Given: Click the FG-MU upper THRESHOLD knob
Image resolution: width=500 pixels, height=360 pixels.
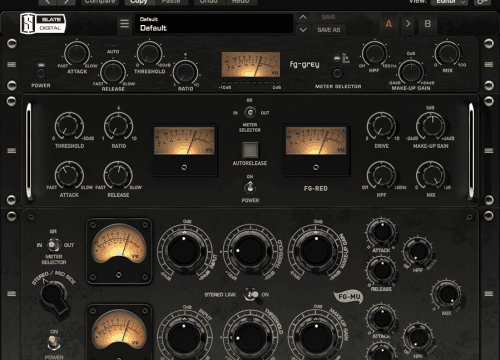Looking at the screenshot, I should point(250,251).
